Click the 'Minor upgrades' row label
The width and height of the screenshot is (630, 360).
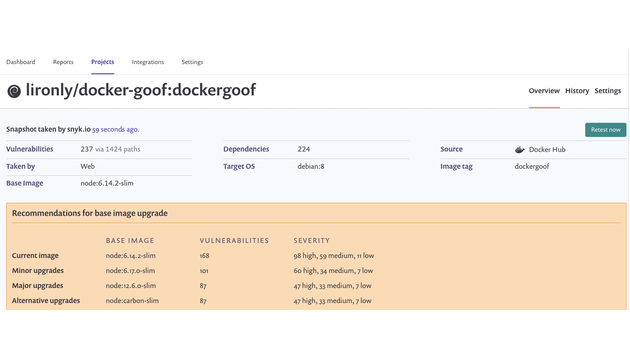tap(38, 271)
